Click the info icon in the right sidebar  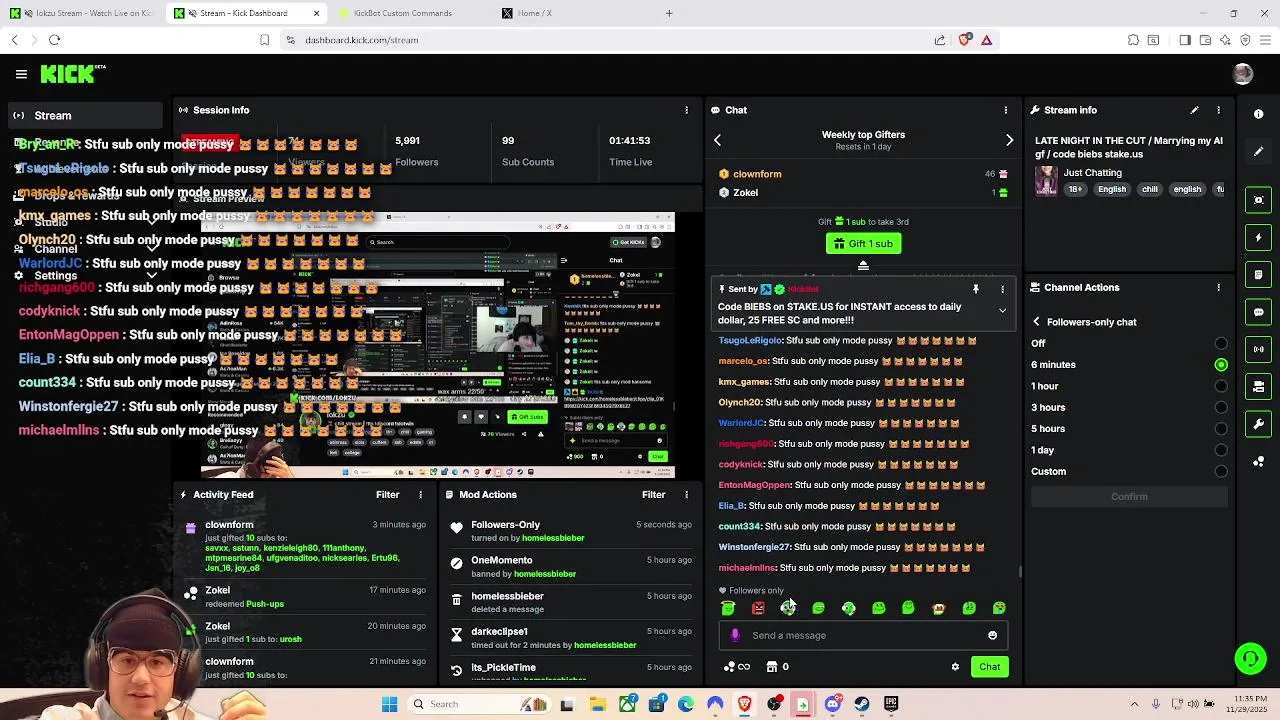1259,114
